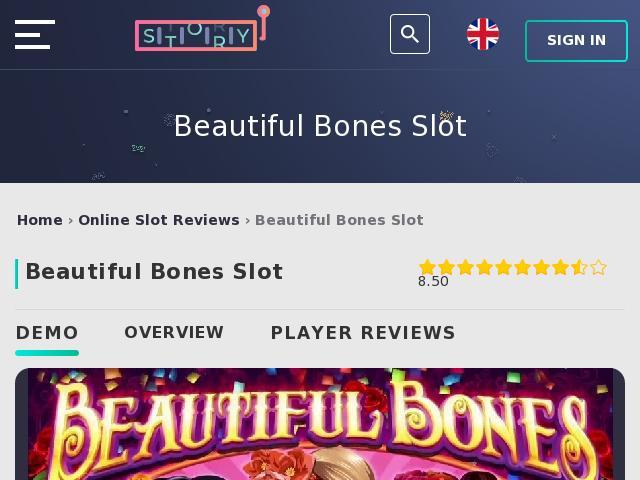
Task: Open the search magnifier icon
Action: 410,34
